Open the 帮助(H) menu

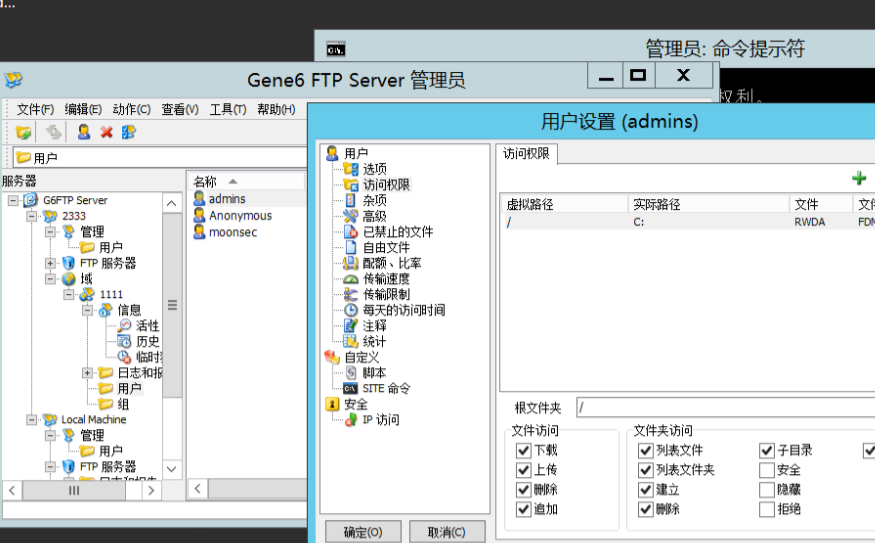point(276,109)
